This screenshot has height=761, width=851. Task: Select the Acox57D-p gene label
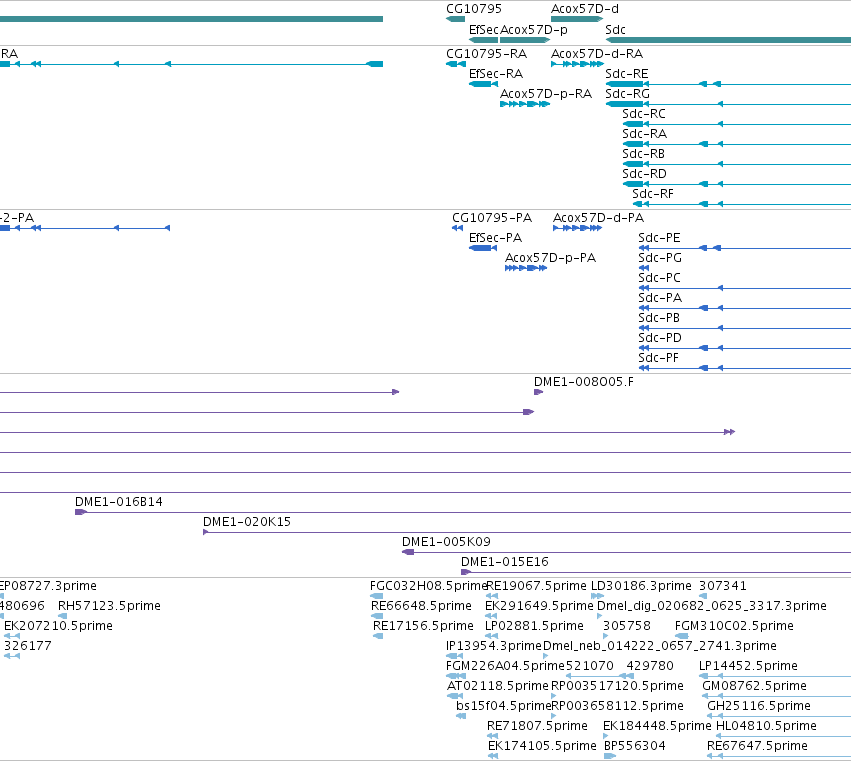(534, 29)
